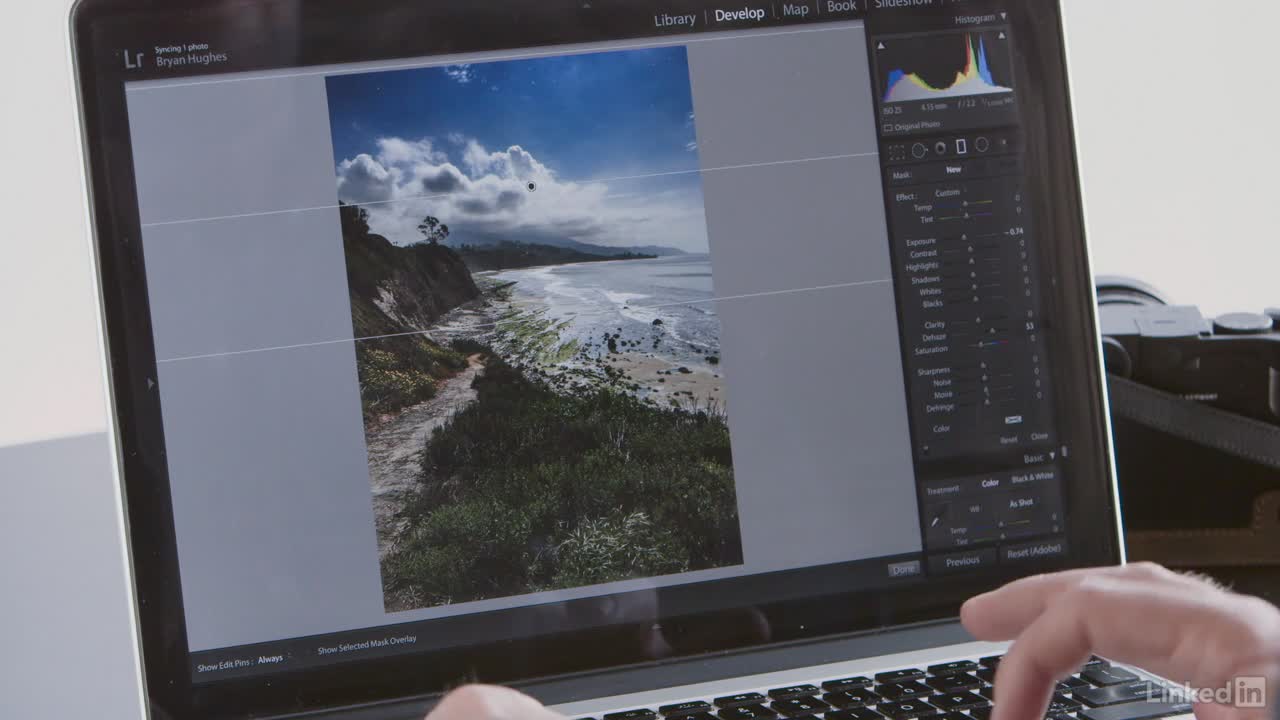Click the New mask button
Viewport: 1280px width, 720px height.
(953, 169)
